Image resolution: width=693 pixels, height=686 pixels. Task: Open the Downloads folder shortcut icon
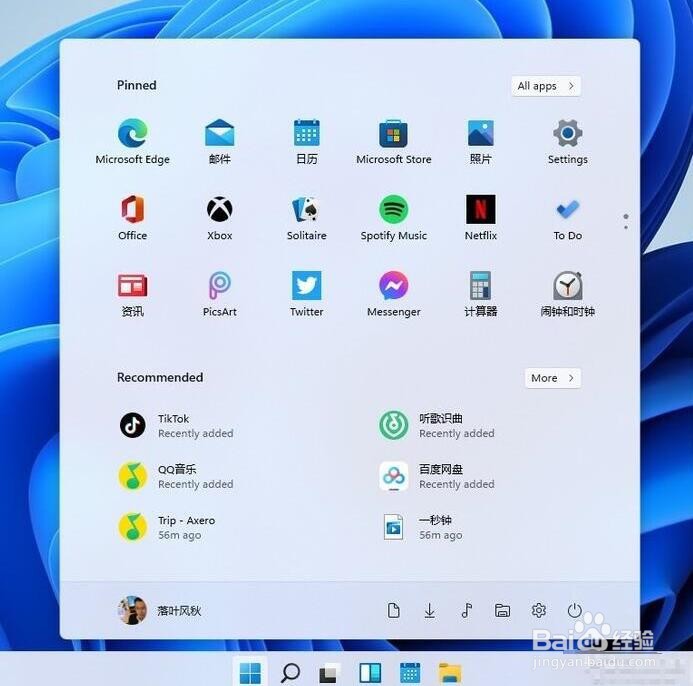tap(430, 610)
